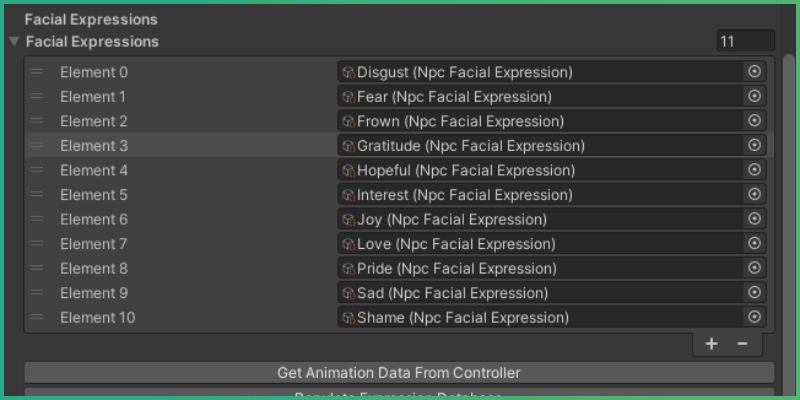Open object picker for Joy expression
This screenshot has height=400, width=800.
point(754,219)
